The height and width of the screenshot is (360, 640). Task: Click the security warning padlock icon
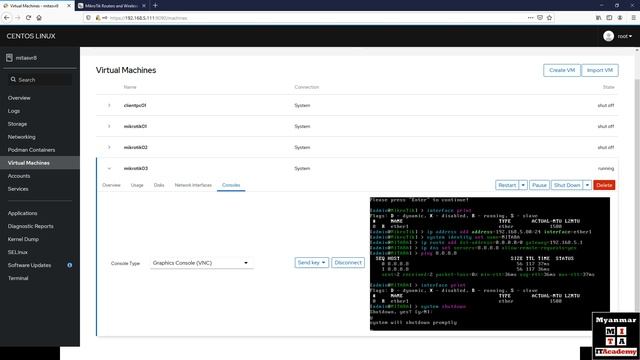tap(98, 18)
